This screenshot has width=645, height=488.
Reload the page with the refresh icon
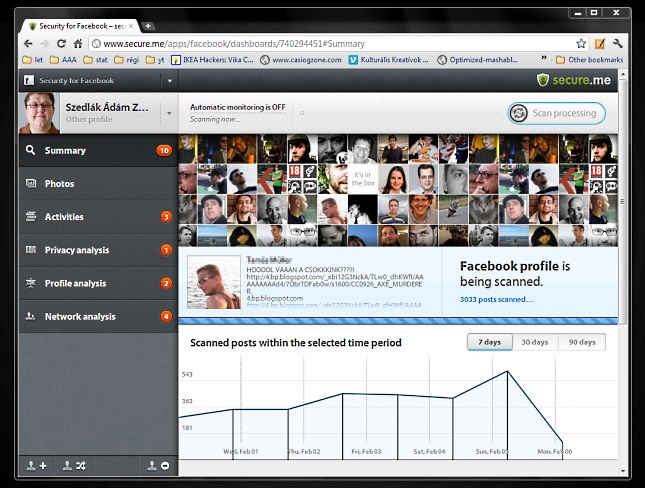[61, 44]
